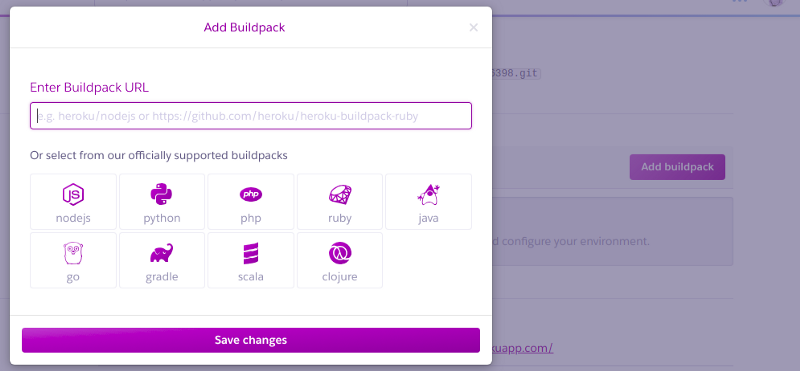Click the git URL code snippet
The height and width of the screenshot is (371, 800).
click(x=515, y=73)
